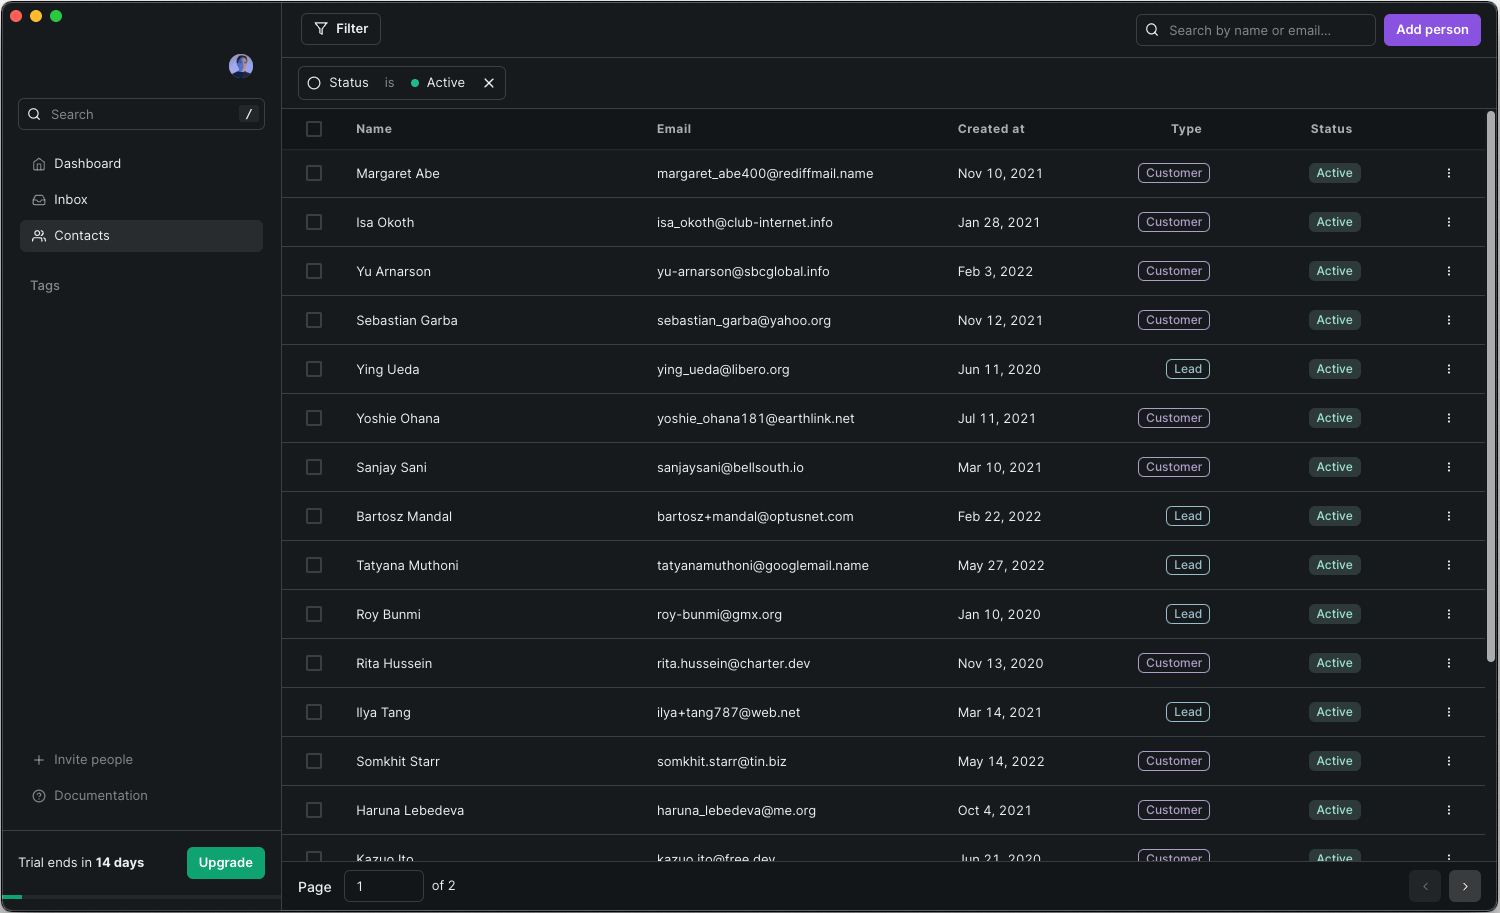Open the Inbox from the sidebar
The height and width of the screenshot is (913, 1500).
[x=70, y=200]
